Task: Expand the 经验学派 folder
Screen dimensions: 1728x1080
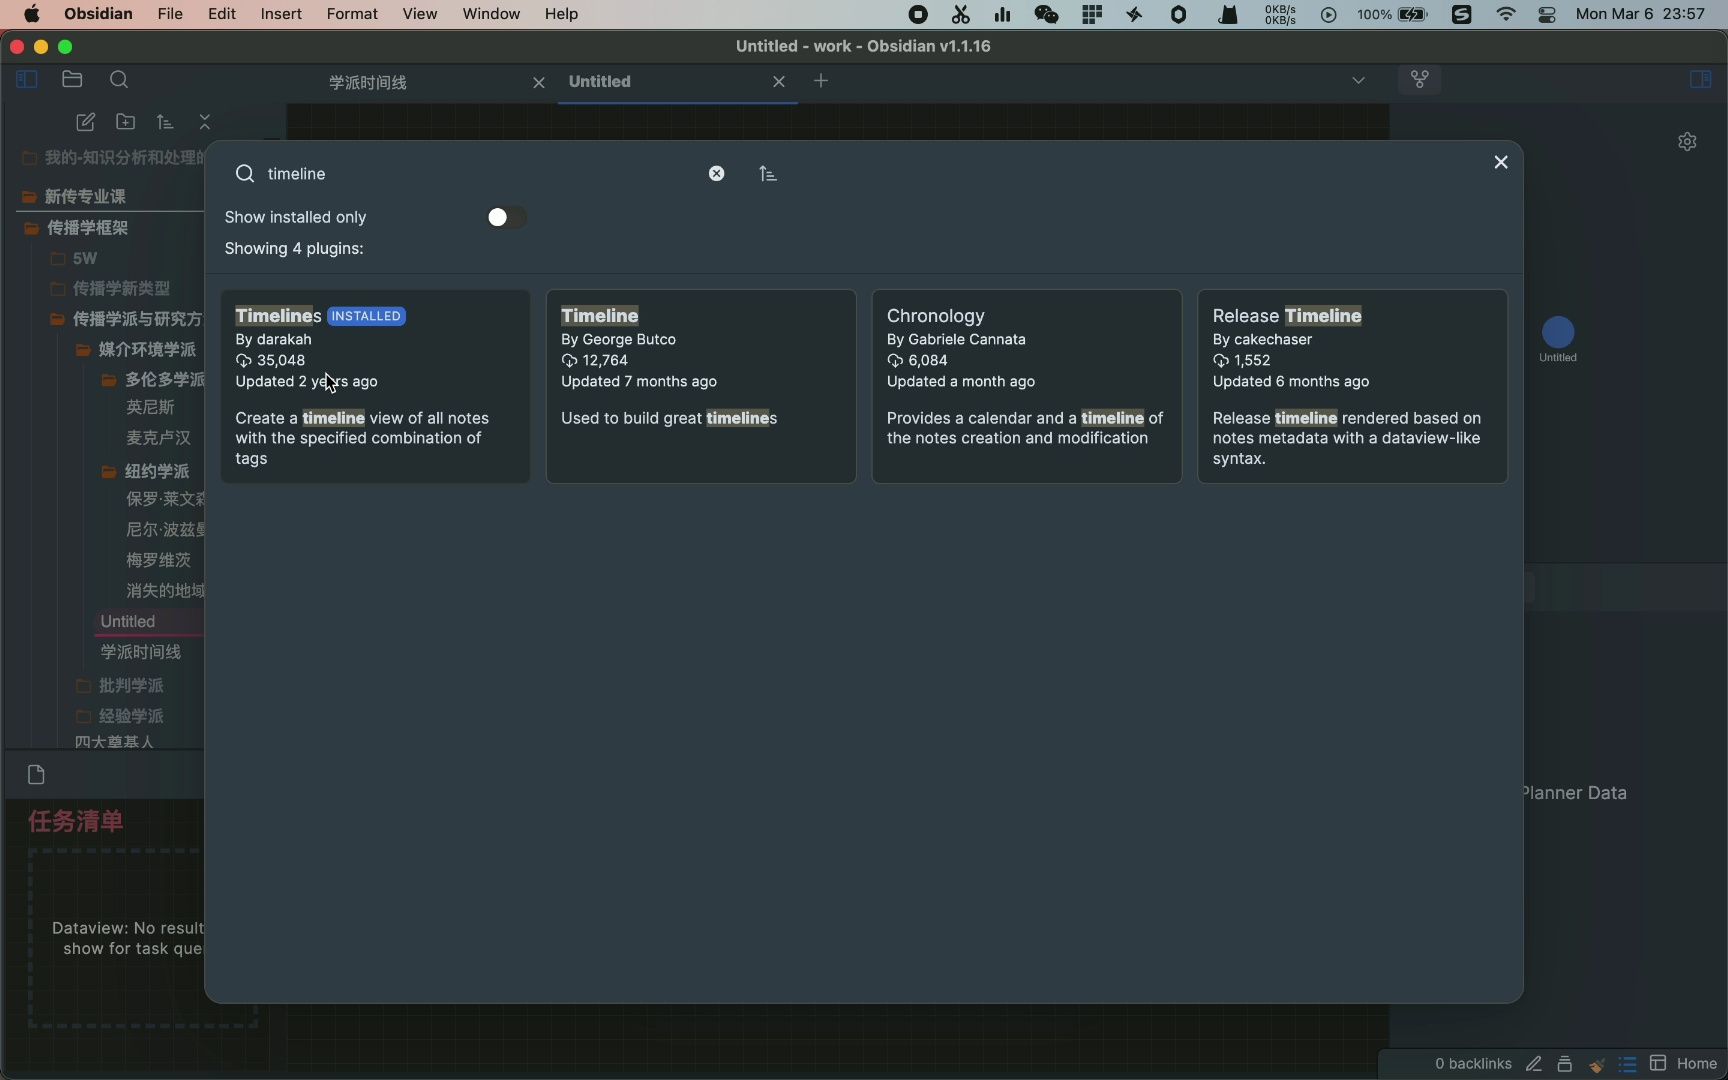Action: (x=120, y=717)
